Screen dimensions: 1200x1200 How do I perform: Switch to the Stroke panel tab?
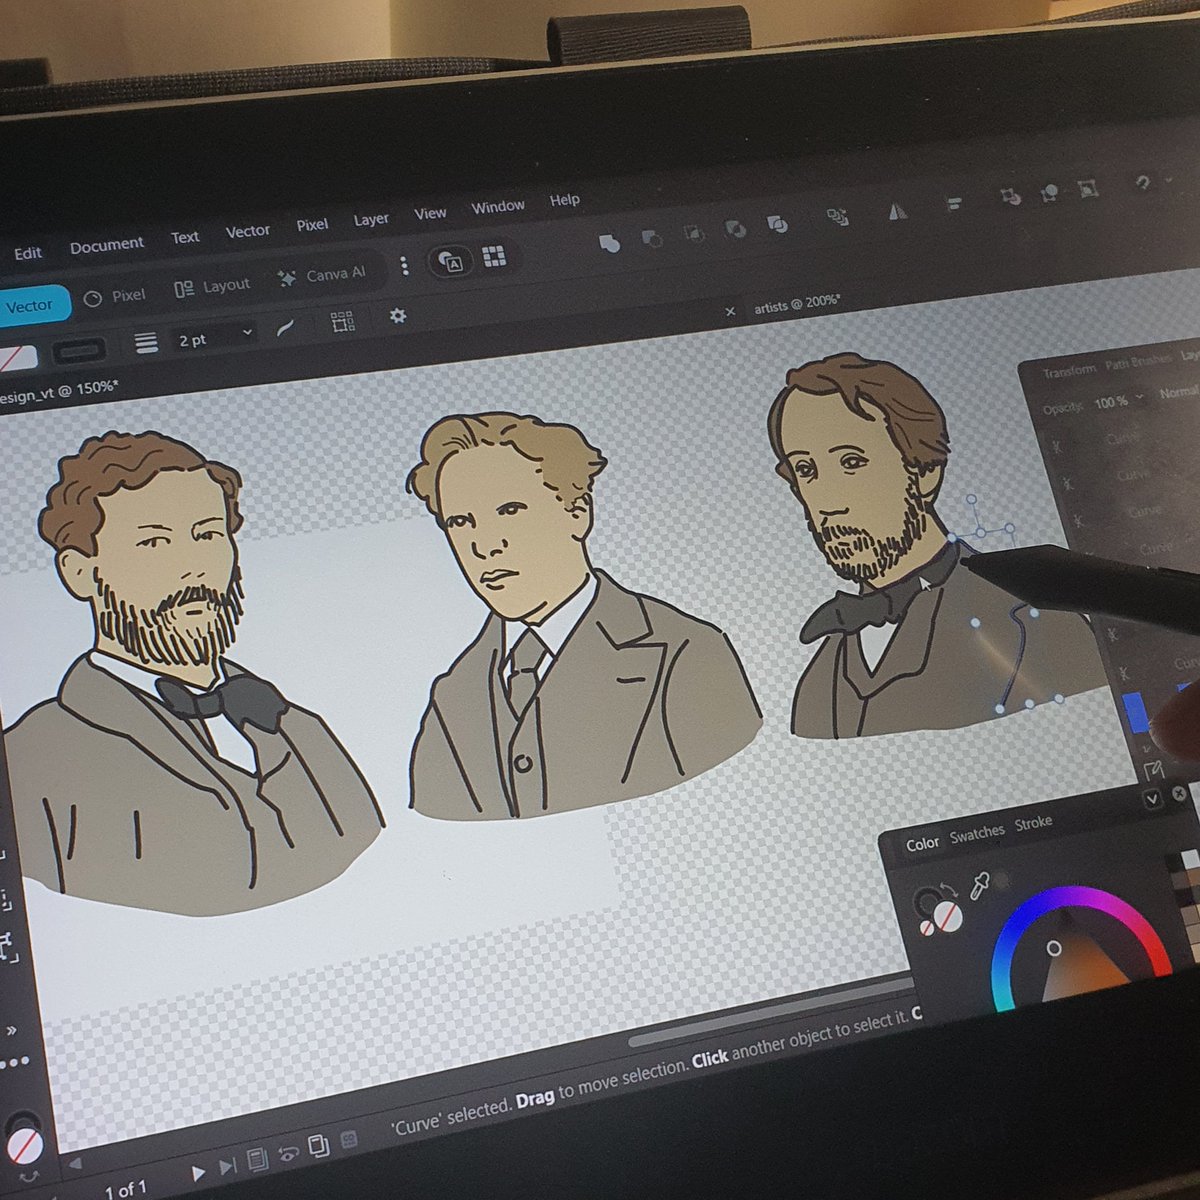point(1033,823)
